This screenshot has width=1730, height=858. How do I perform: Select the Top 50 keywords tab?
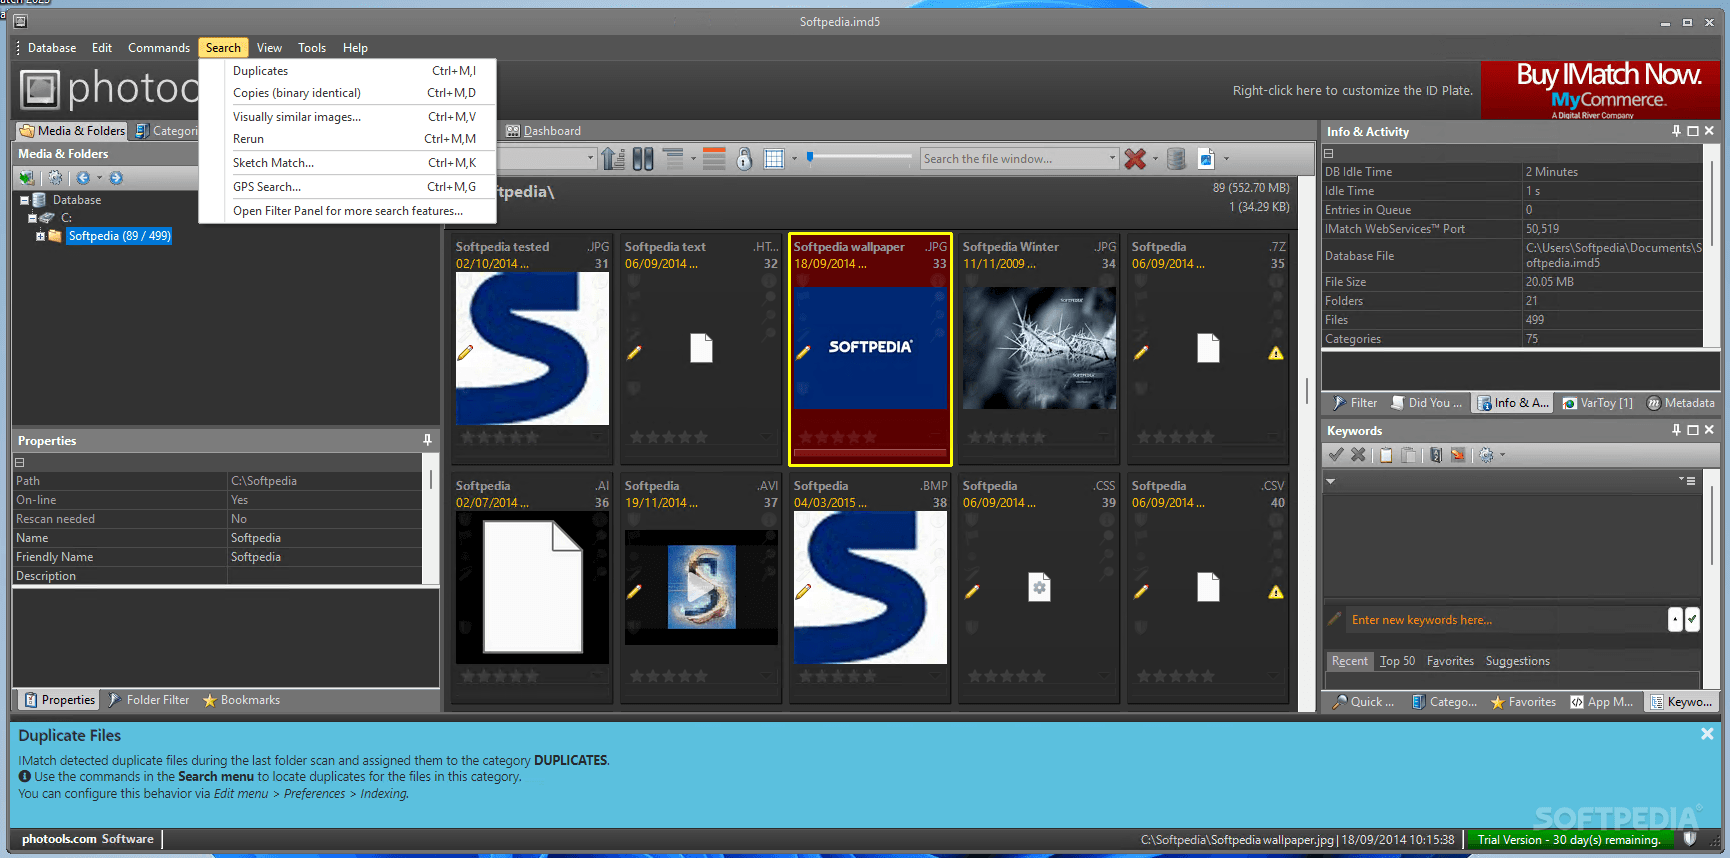[1397, 661]
